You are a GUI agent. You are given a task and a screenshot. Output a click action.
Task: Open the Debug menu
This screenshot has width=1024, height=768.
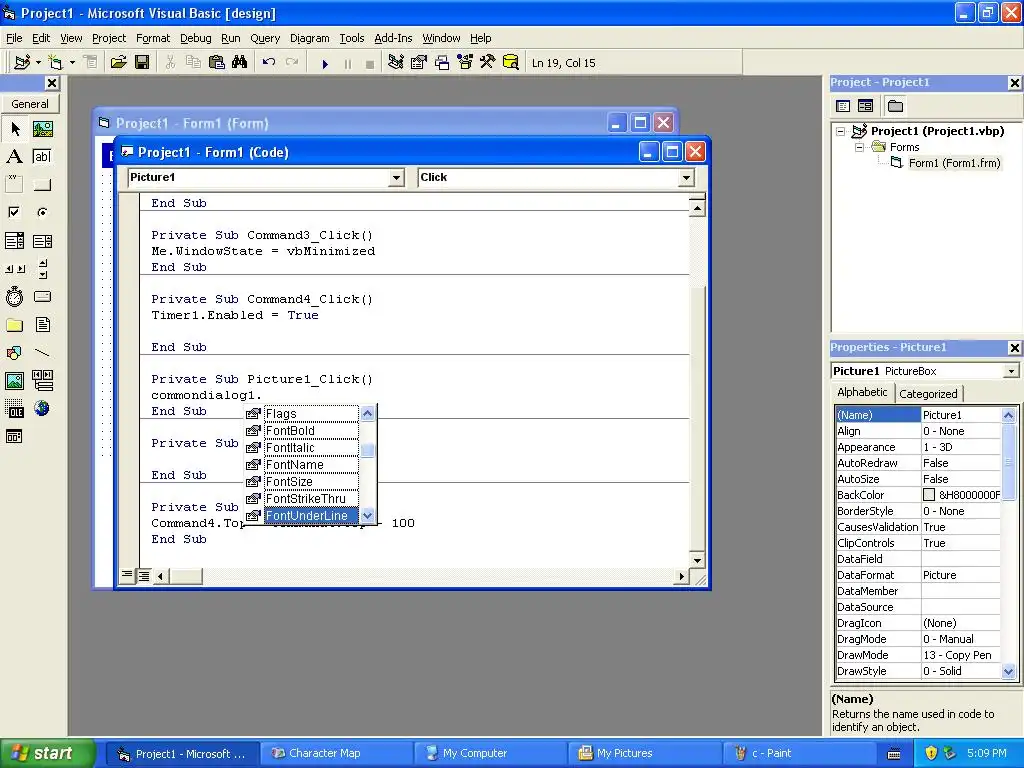[x=195, y=38]
